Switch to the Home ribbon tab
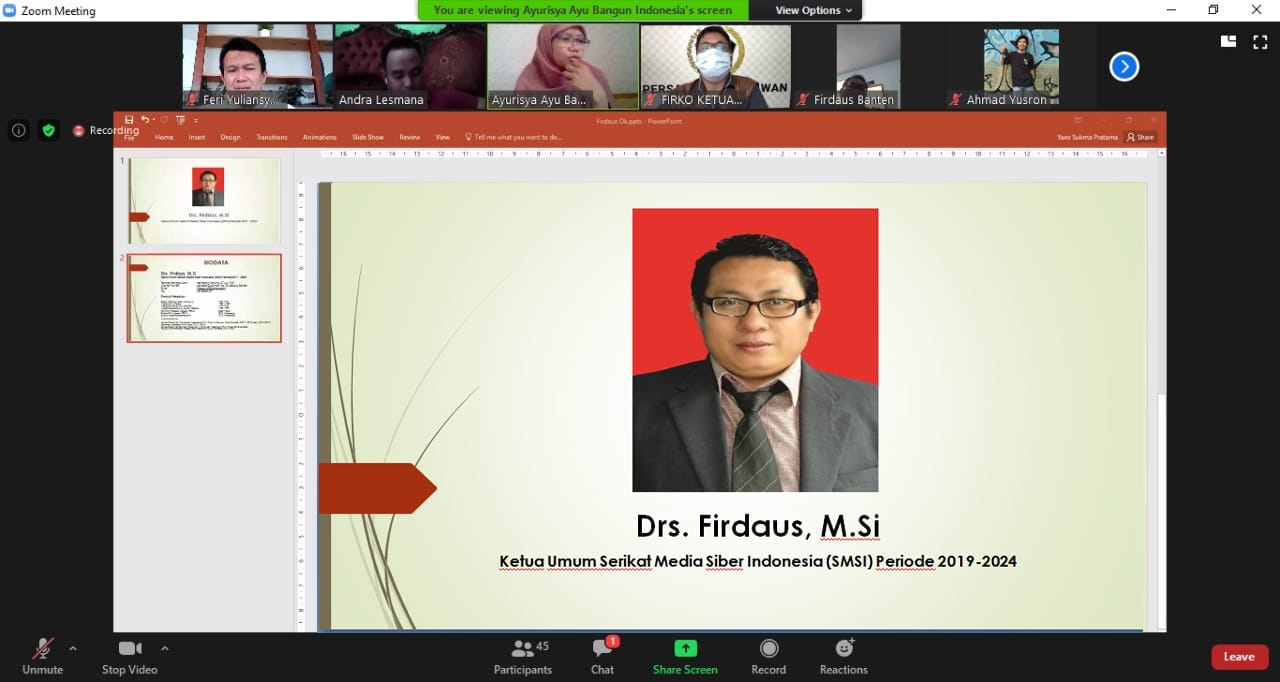Screen dimensions: 1280x682 pyautogui.click(x=164, y=137)
